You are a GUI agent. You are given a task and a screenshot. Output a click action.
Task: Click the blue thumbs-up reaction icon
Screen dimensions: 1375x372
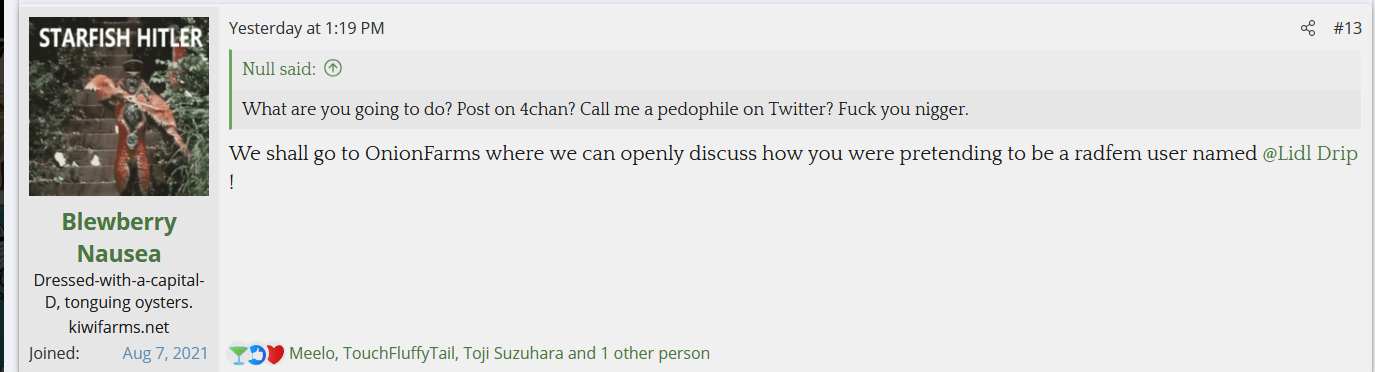[x=256, y=353]
